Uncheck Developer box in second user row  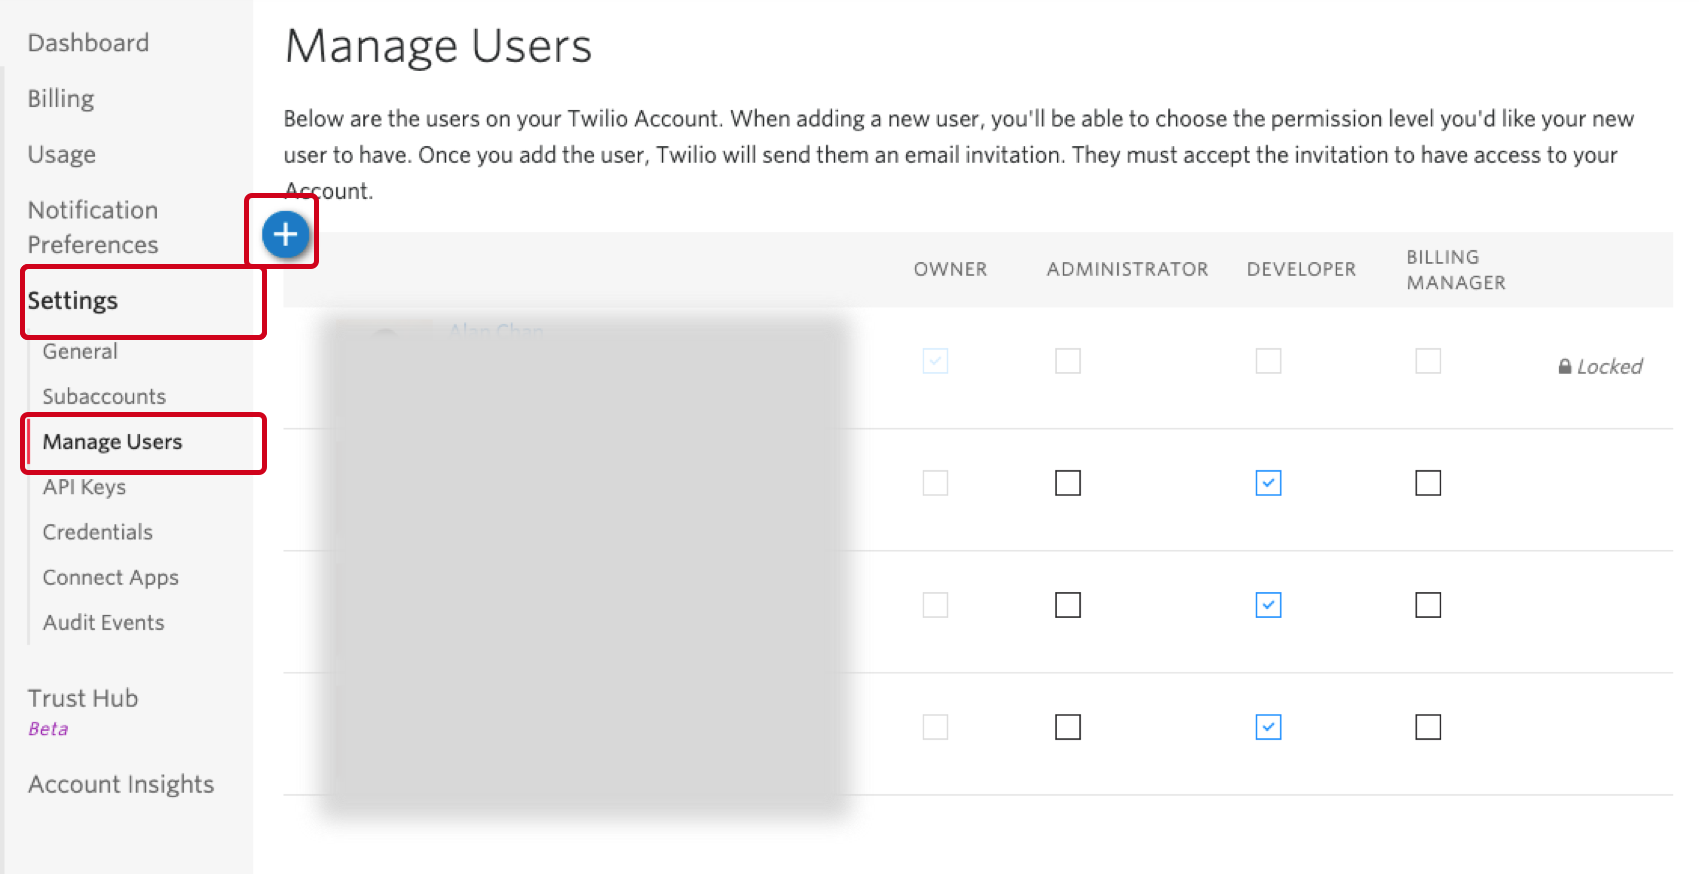1267,483
